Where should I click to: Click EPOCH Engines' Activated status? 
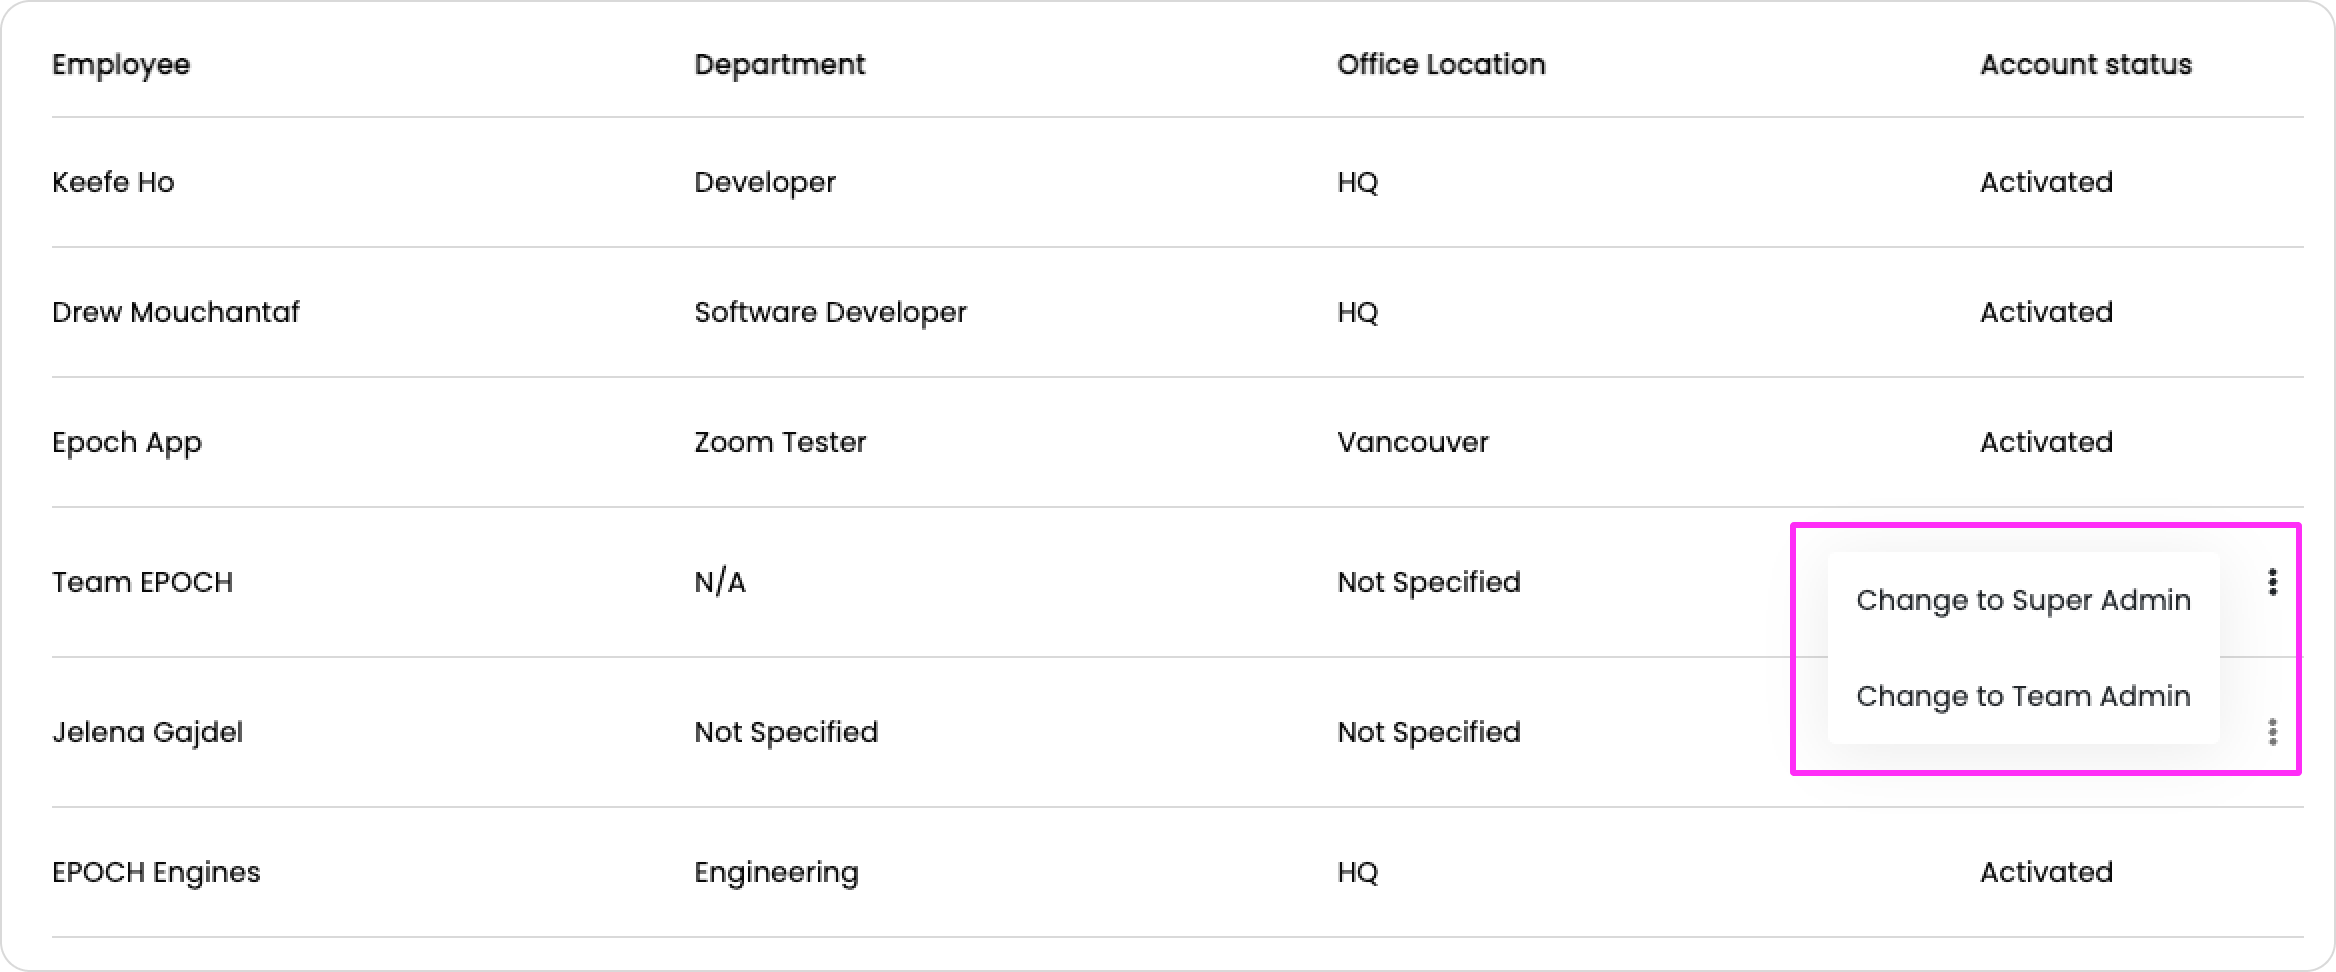tap(2046, 872)
